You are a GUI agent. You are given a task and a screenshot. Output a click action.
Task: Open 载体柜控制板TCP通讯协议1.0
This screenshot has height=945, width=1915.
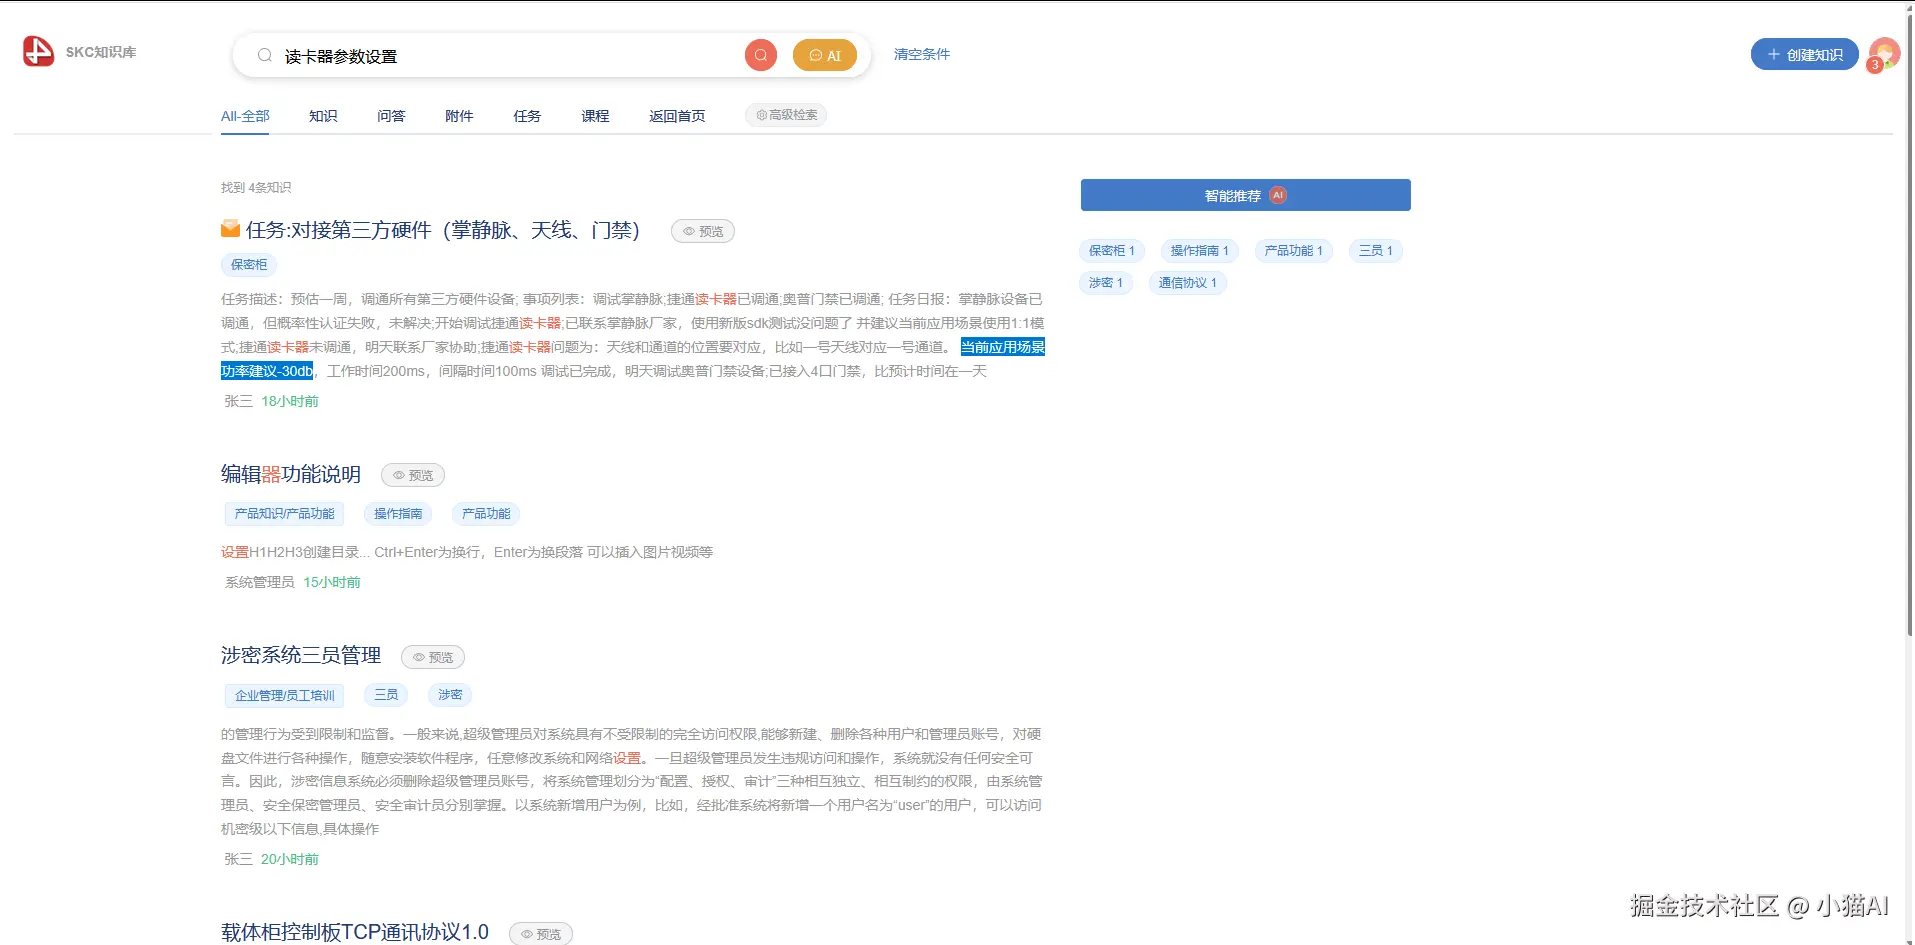[x=354, y=931]
